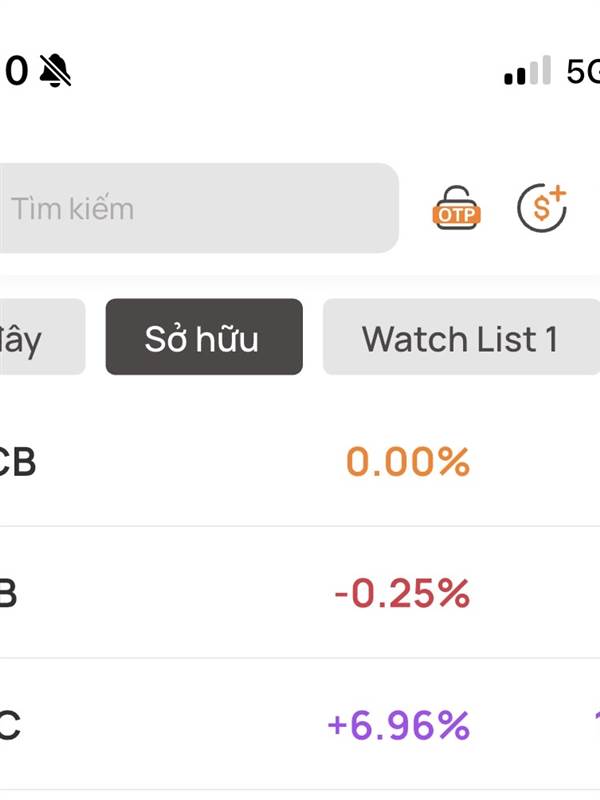
Task: Open the dollar-plus deposit icon
Action: 542,208
